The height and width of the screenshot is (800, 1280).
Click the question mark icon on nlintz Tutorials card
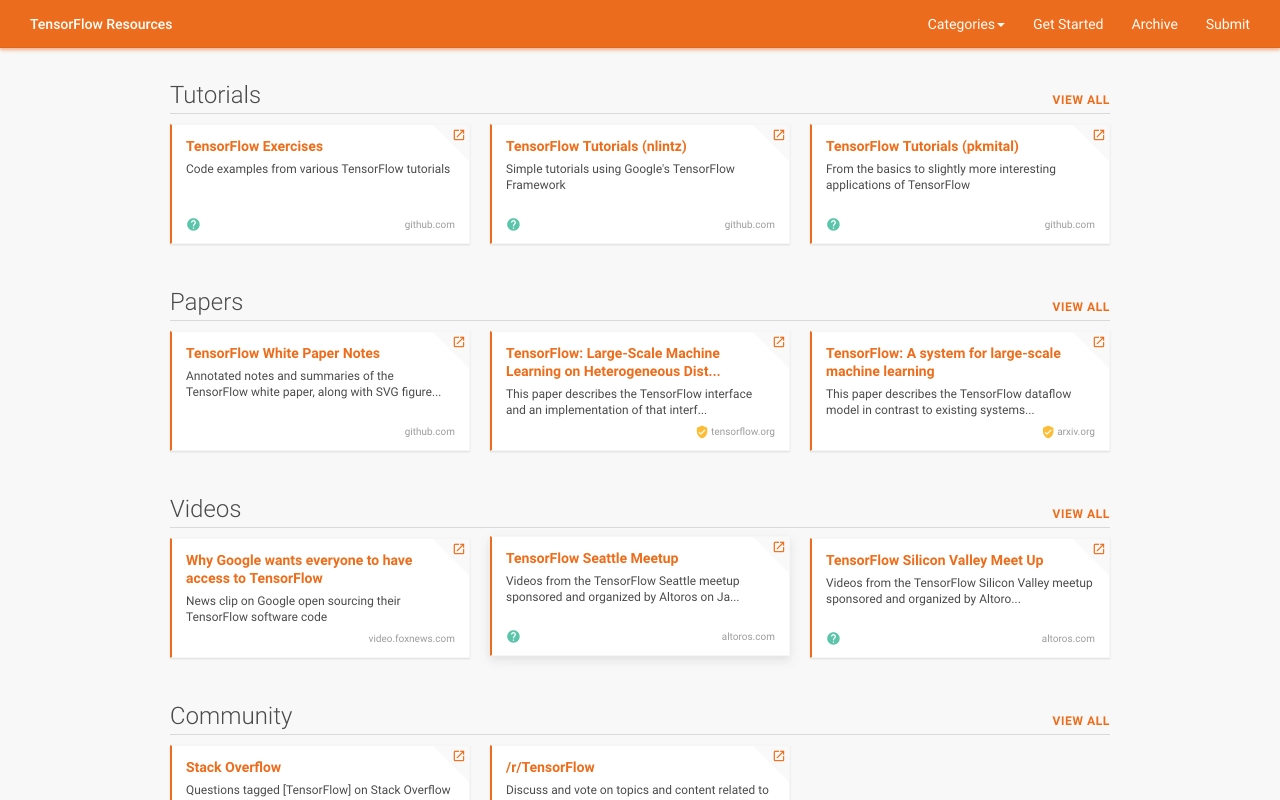513,224
